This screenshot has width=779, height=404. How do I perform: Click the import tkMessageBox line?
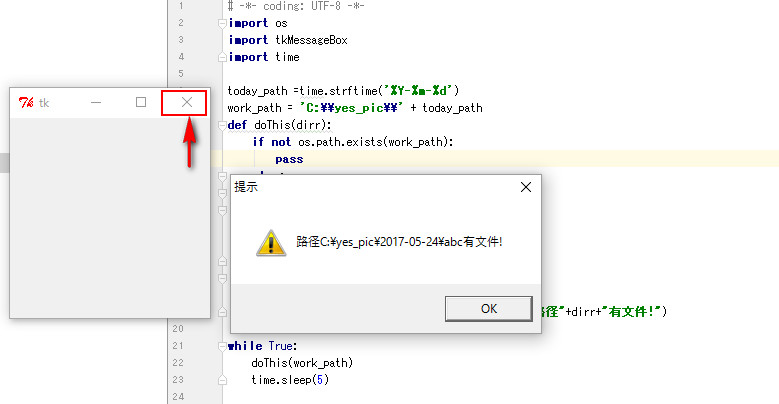tap(288, 40)
